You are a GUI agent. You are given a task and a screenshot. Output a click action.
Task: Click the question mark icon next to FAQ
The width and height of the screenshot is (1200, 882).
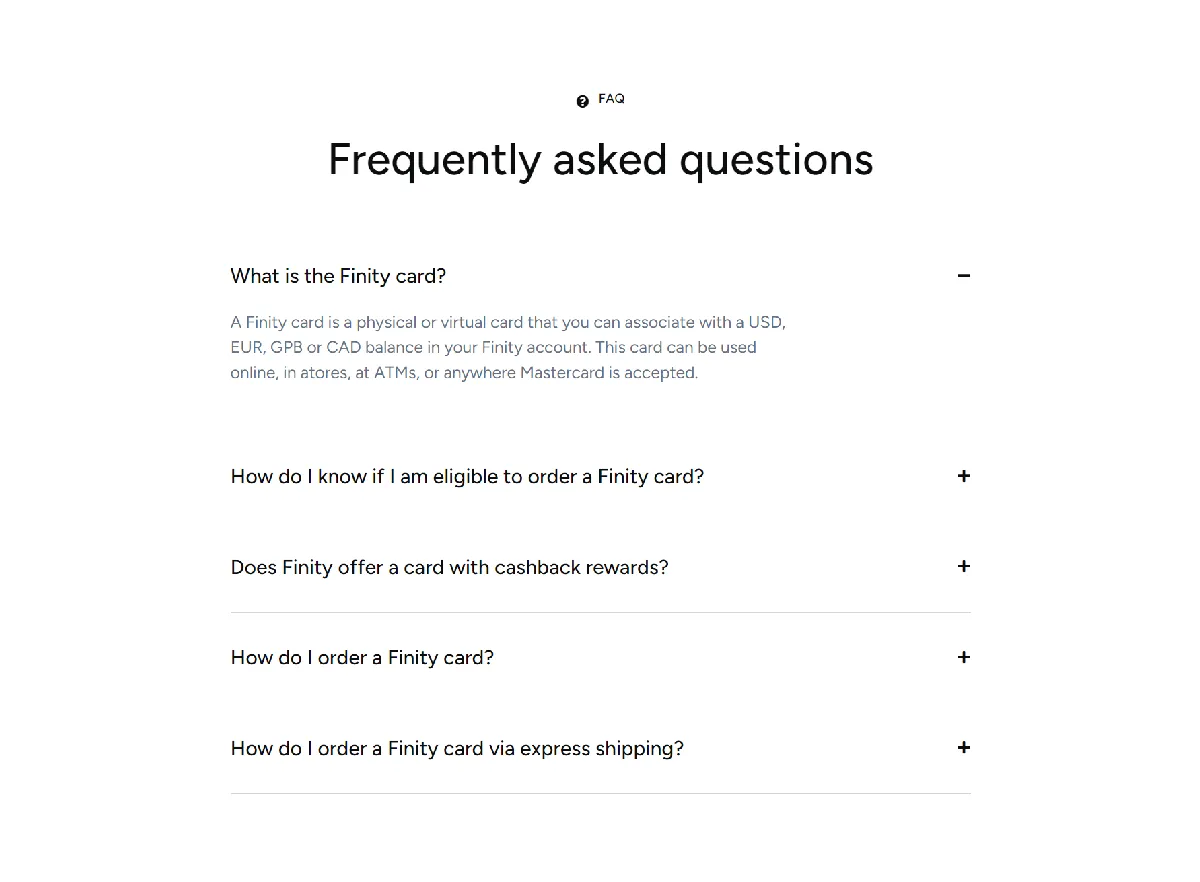[583, 101]
